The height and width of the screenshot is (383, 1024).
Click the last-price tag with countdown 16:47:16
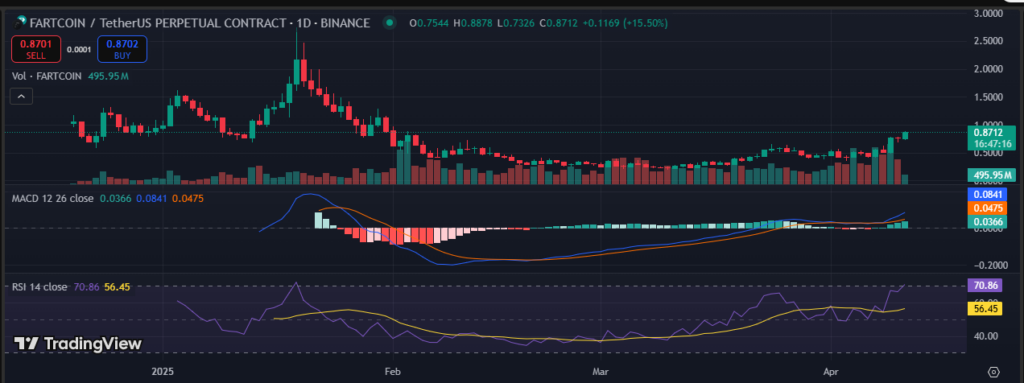point(991,138)
